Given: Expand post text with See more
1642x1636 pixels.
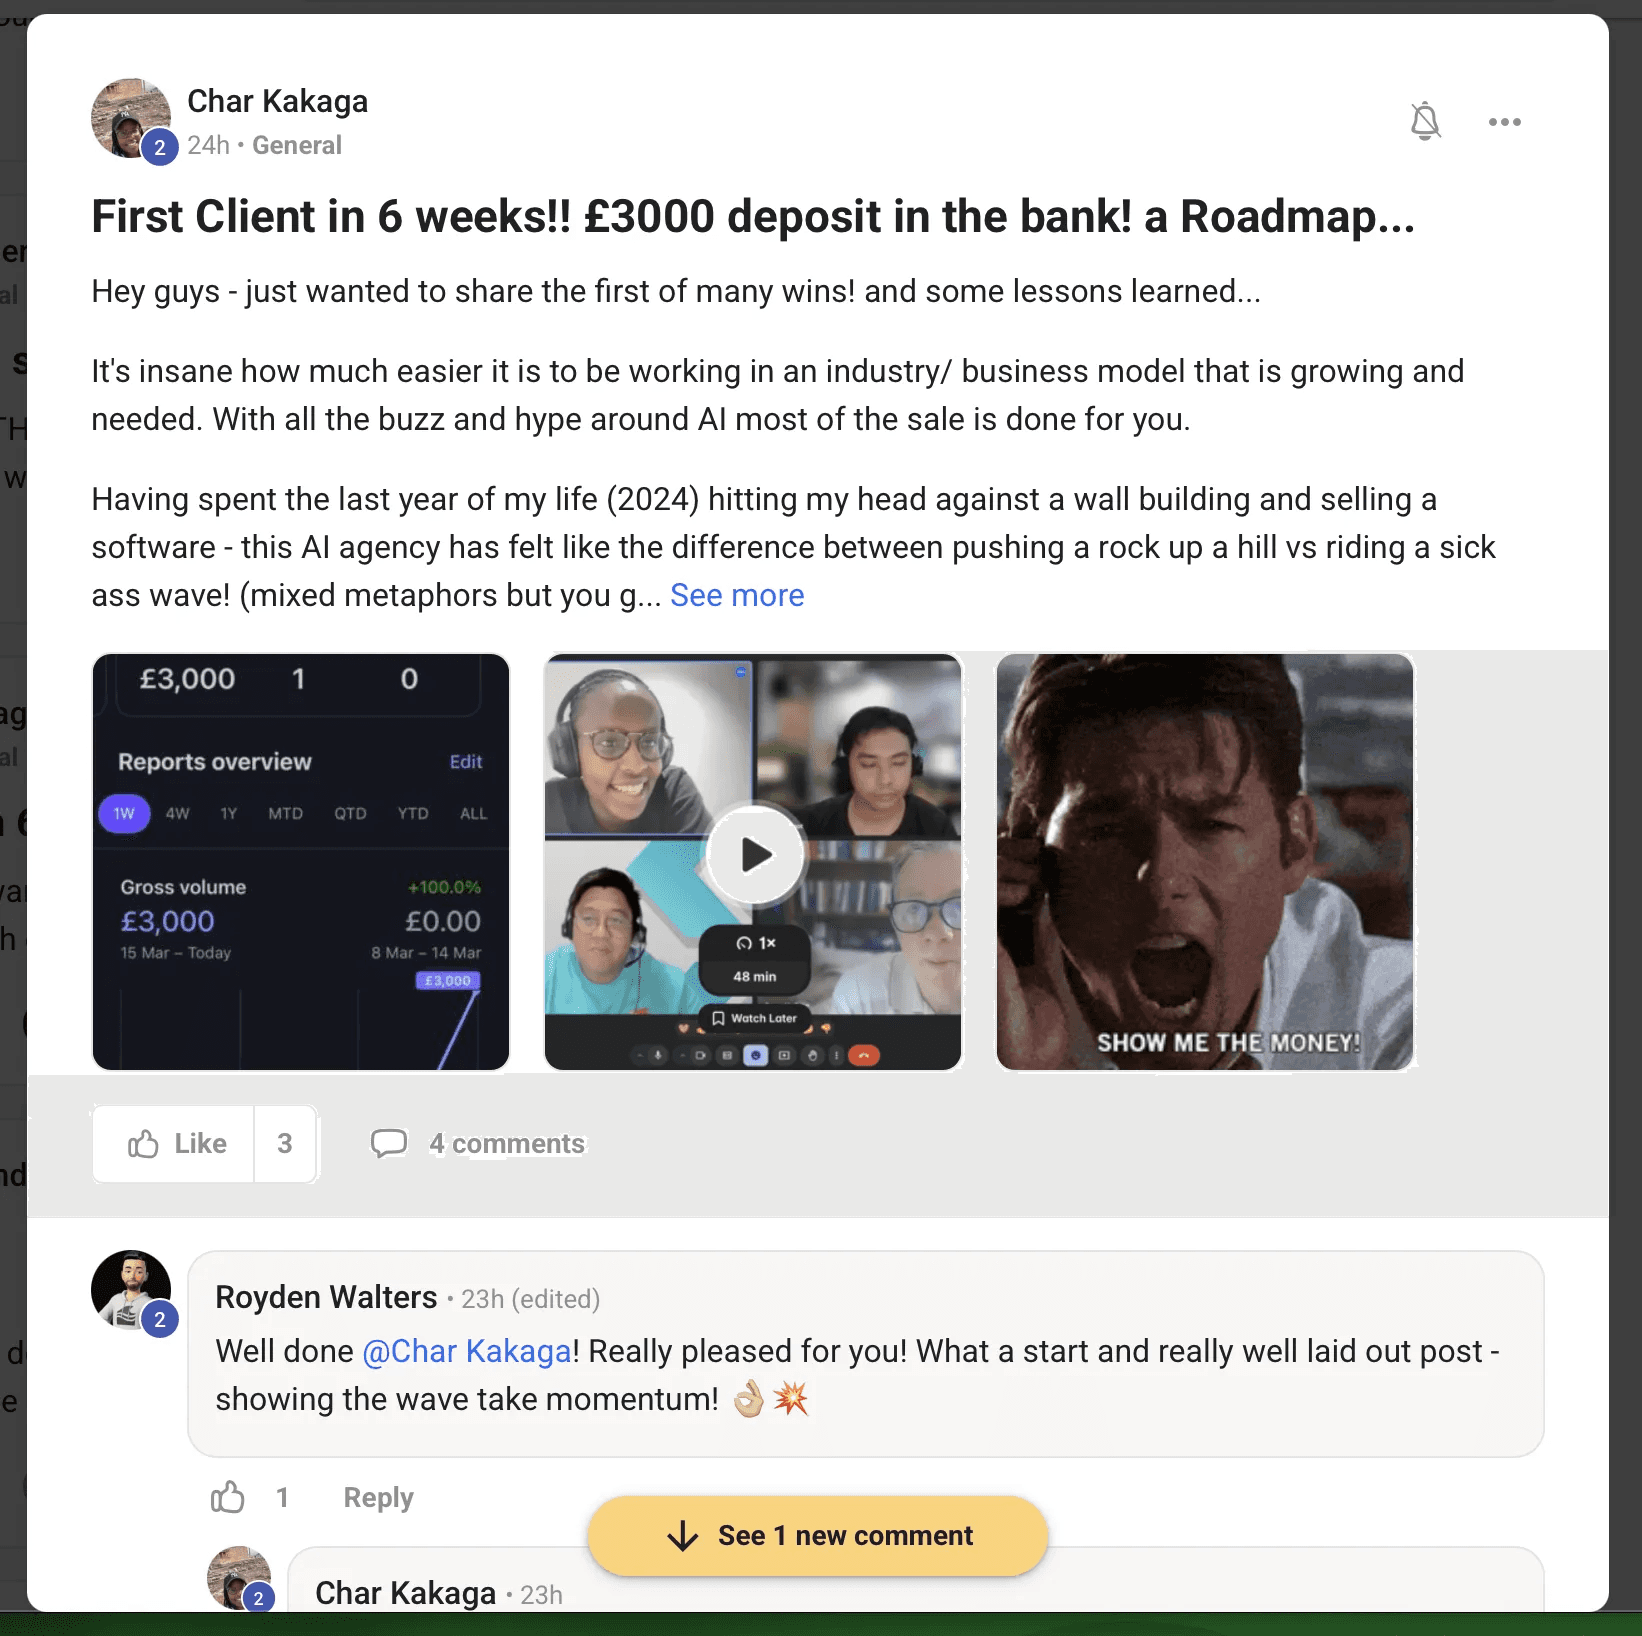Looking at the screenshot, I should coord(737,595).
